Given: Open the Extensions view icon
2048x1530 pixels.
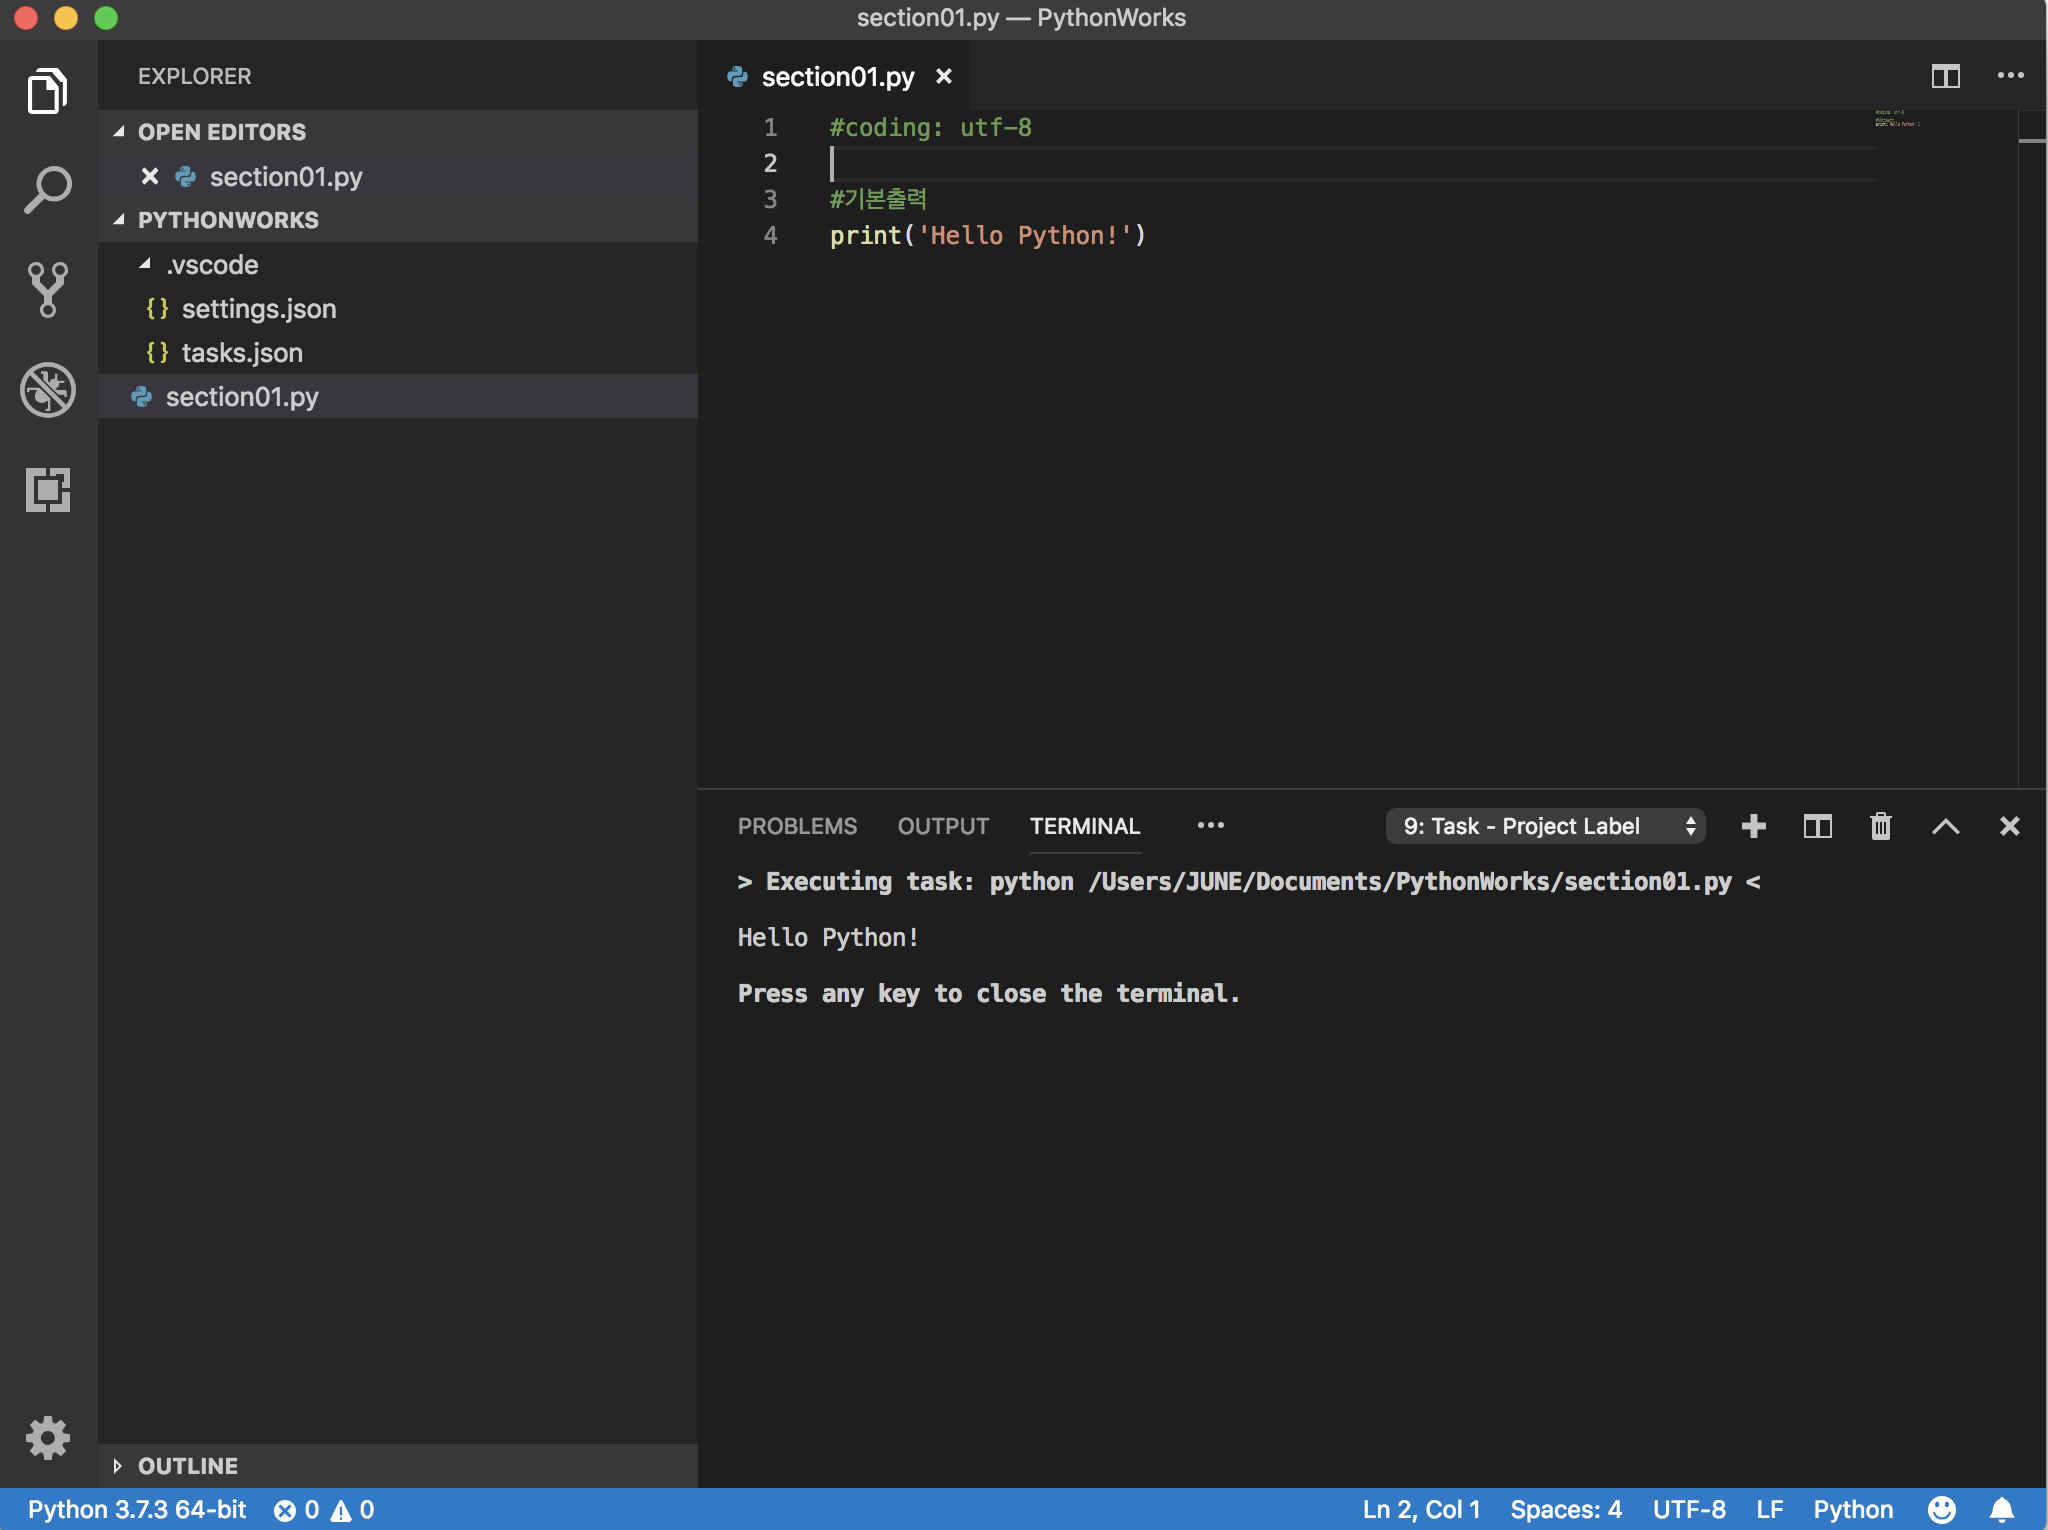Looking at the screenshot, I should (x=47, y=490).
